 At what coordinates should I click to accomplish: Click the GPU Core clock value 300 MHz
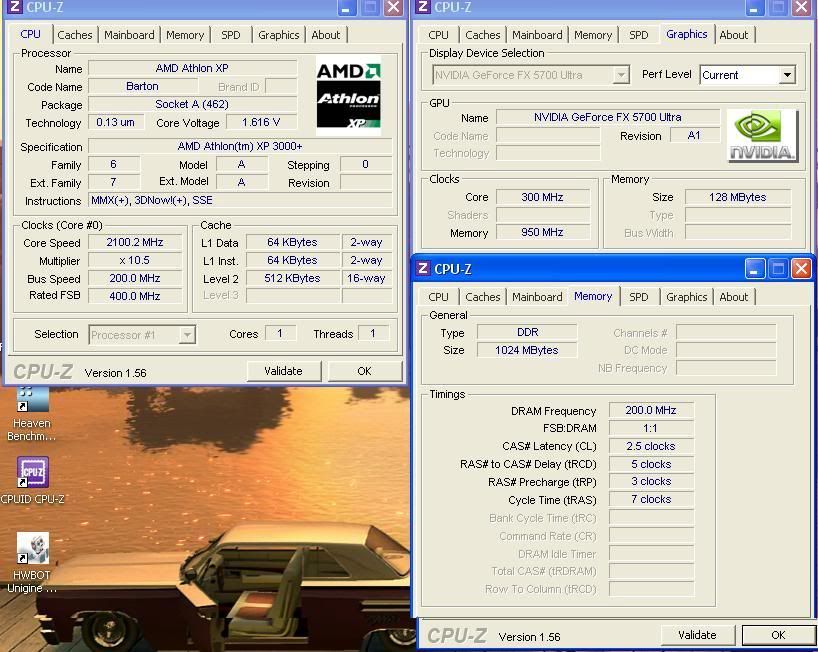[543, 197]
